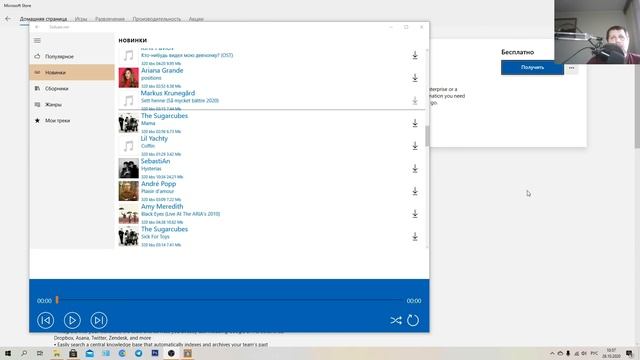This screenshot has width=640, height=360.
Task: Click the Сборники sidebar icon
Action: [x=37, y=89]
